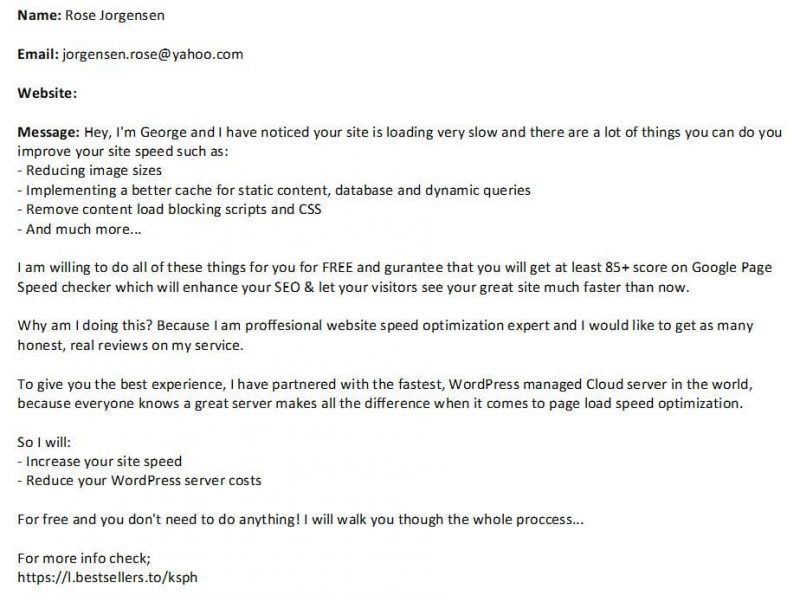Click the "For more info check;" line
The height and width of the screenshot is (596, 800).
(x=84, y=559)
